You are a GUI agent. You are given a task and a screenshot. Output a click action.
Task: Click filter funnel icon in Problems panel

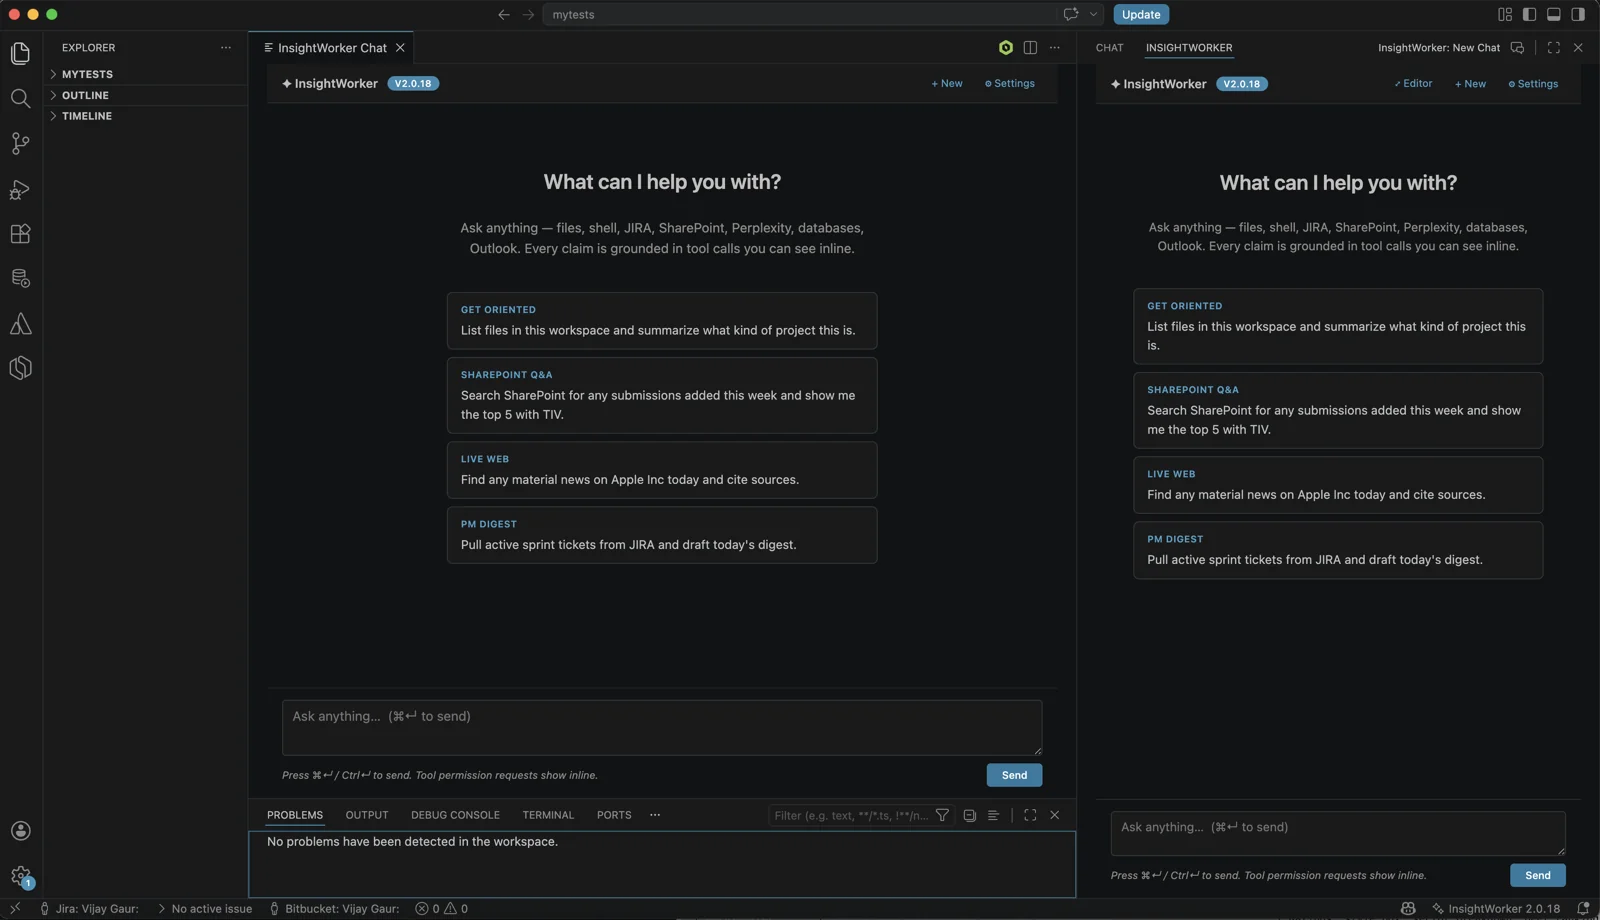pos(942,815)
